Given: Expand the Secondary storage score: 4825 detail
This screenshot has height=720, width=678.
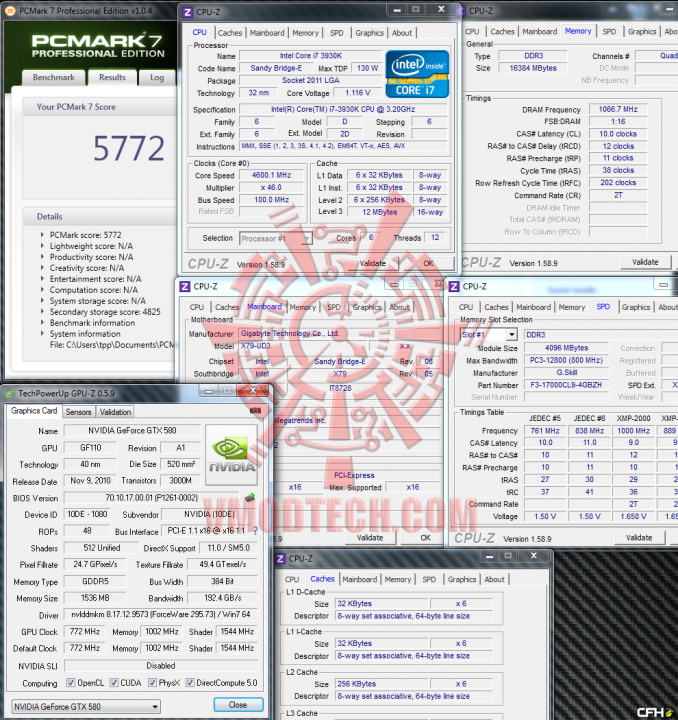Looking at the screenshot, I should click(43, 312).
